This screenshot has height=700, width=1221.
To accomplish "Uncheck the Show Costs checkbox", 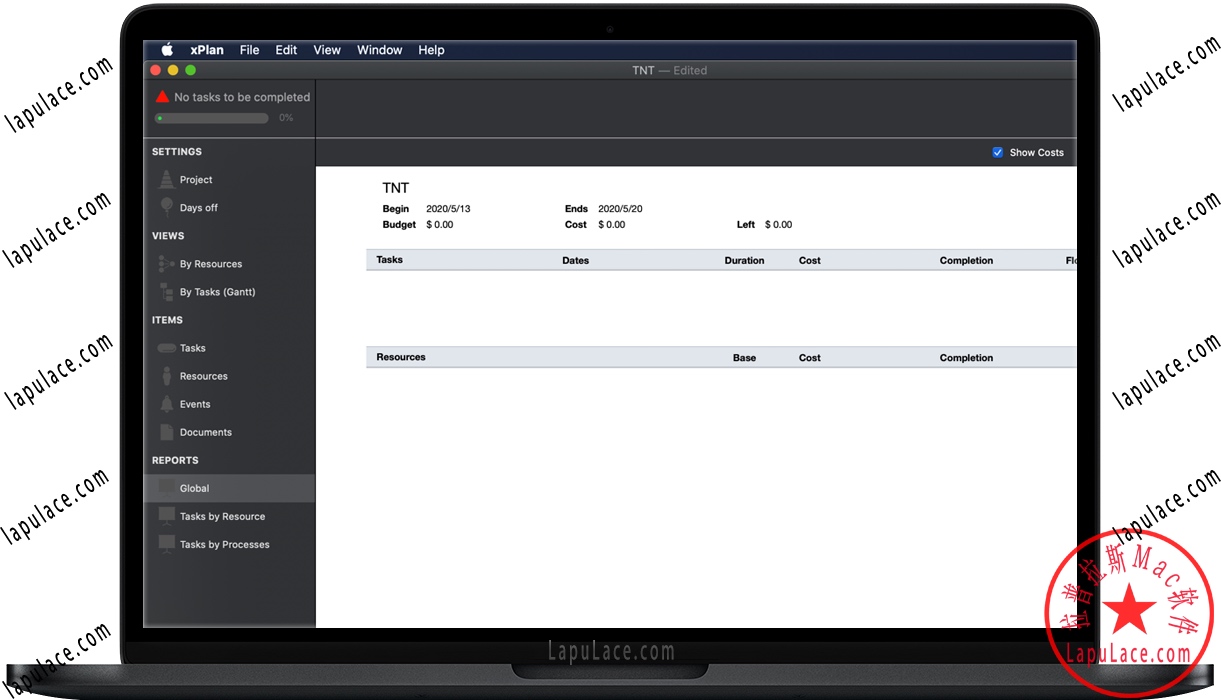I will pos(997,152).
